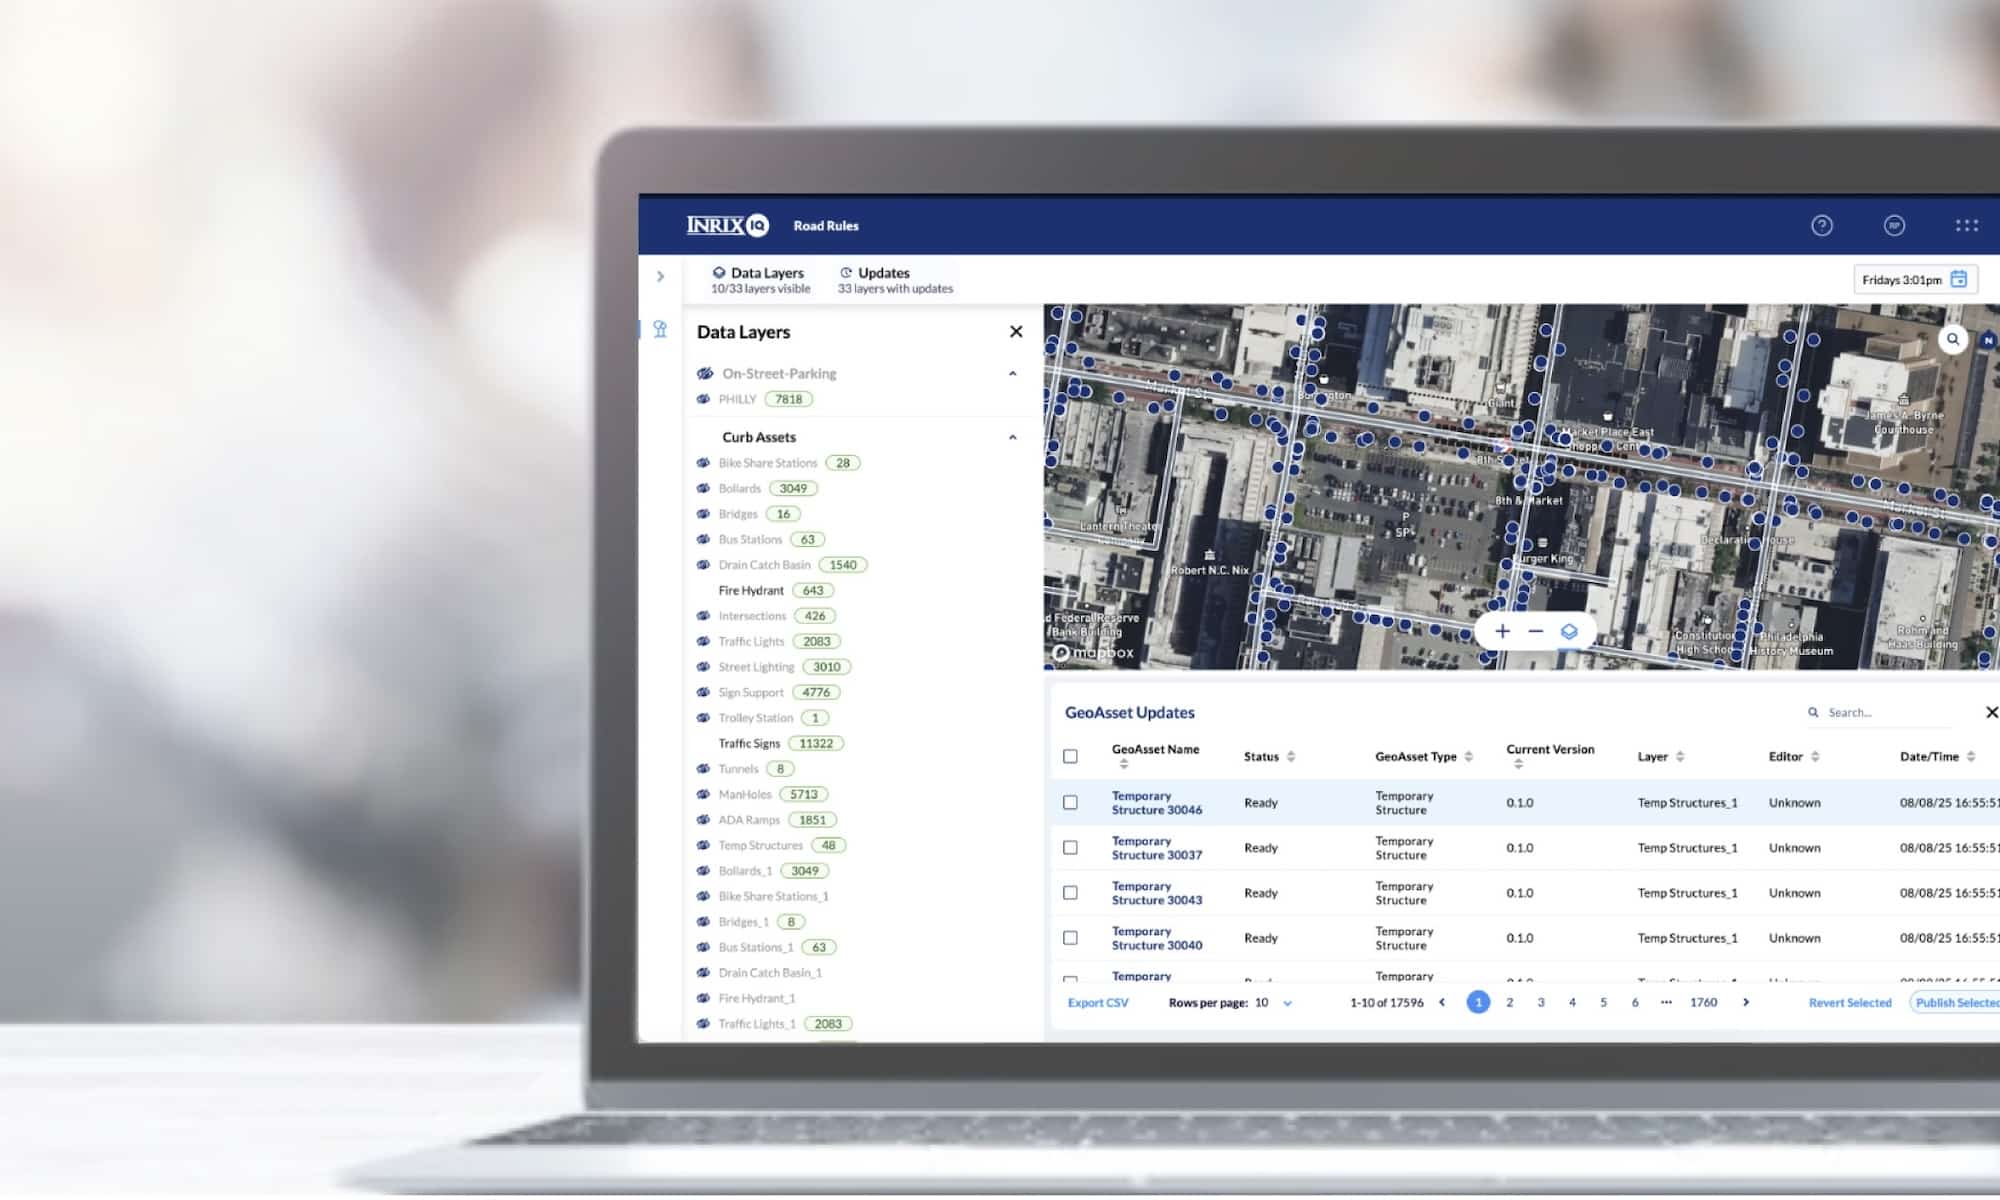Focus the GeoAsset Updates search field
Image resolution: width=2000 pixels, height=1200 pixels.
(x=1885, y=712)
